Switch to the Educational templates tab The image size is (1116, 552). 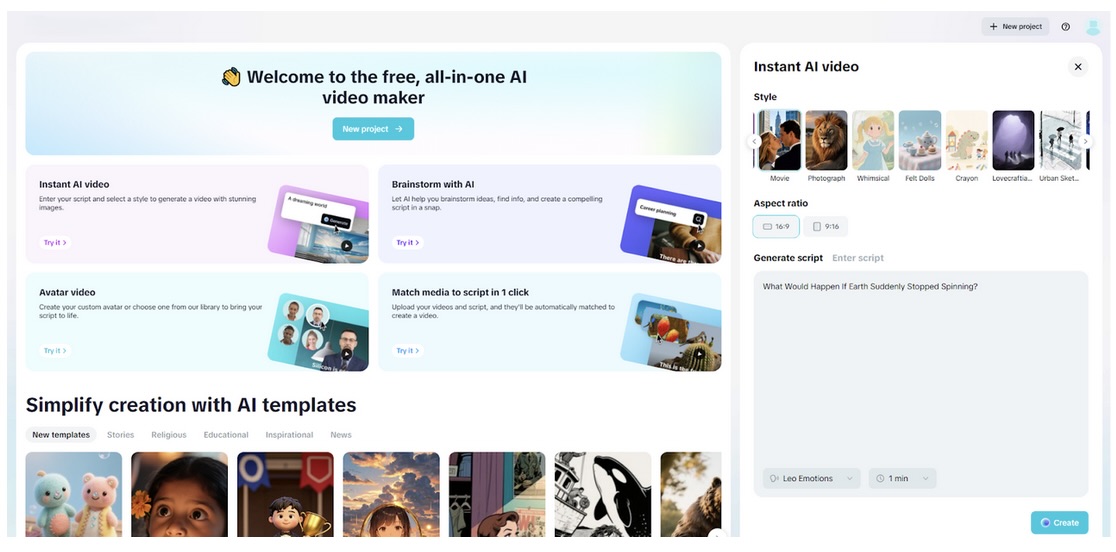[x=226, y=435]
